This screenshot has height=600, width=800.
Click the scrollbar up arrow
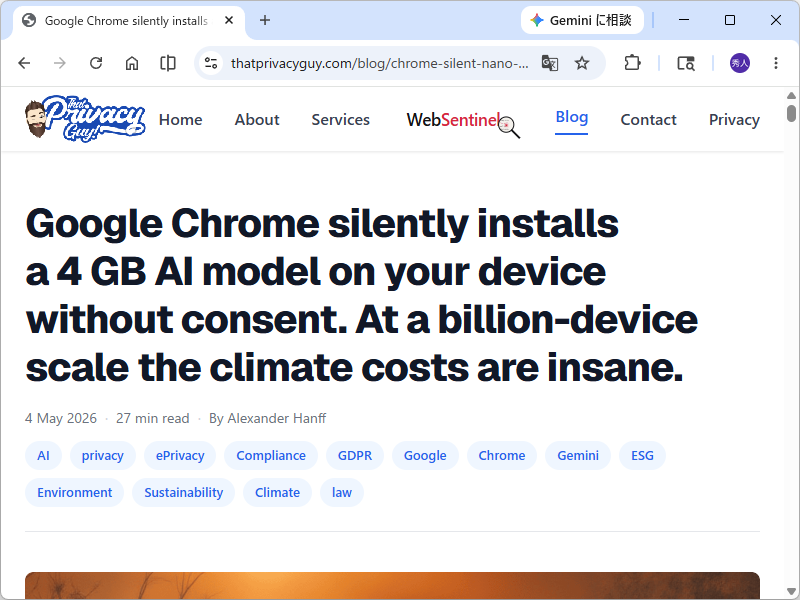coord(791,95)
